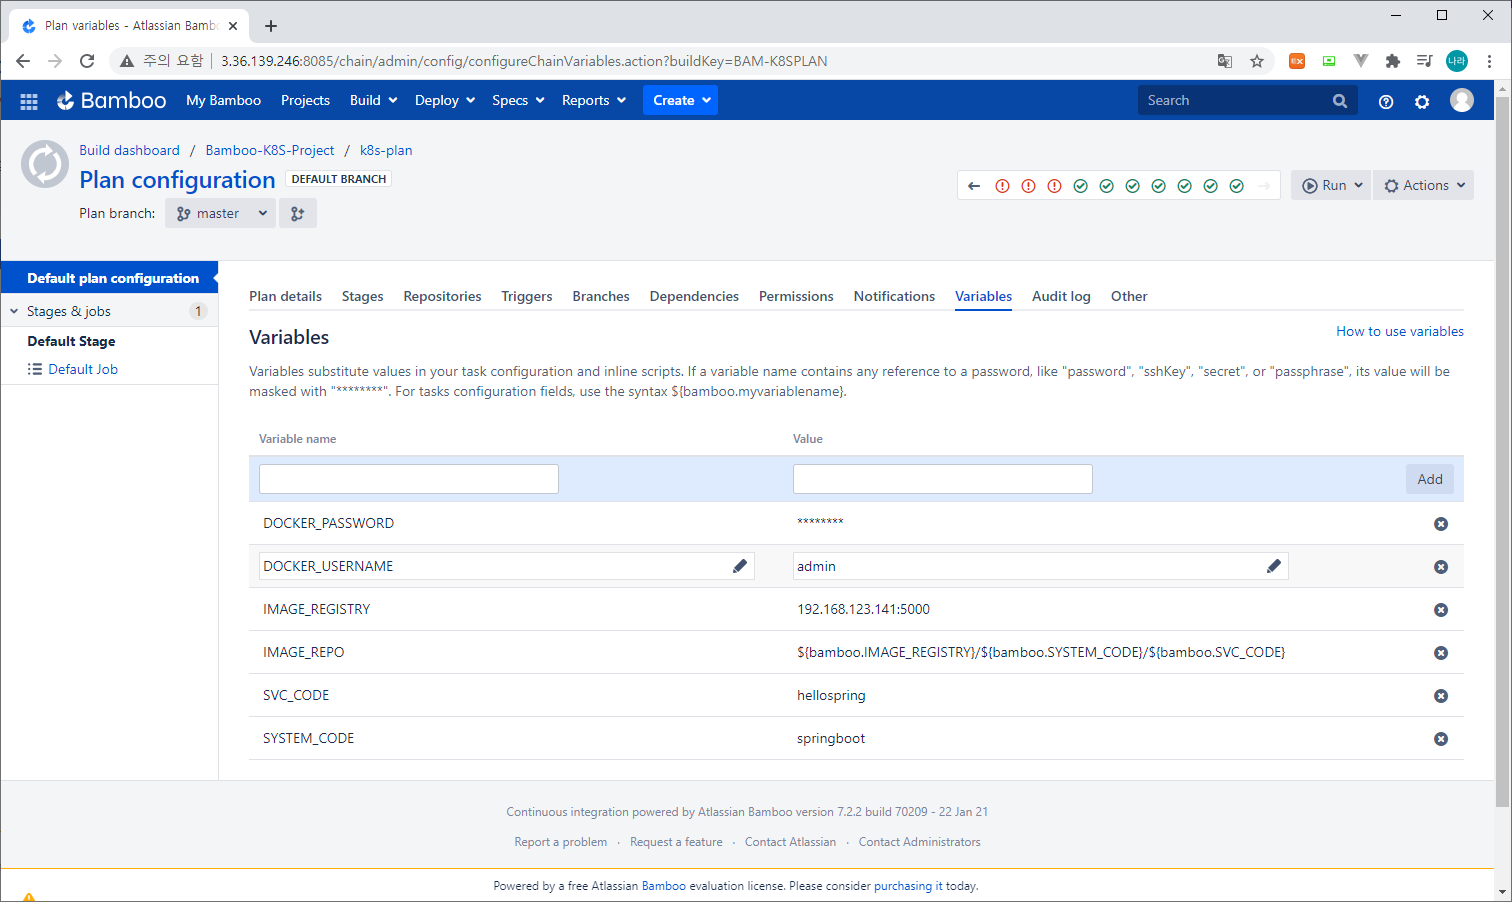The image size is (1512, 902).
Task: Open the Run dropdown
Action: 1331,185
